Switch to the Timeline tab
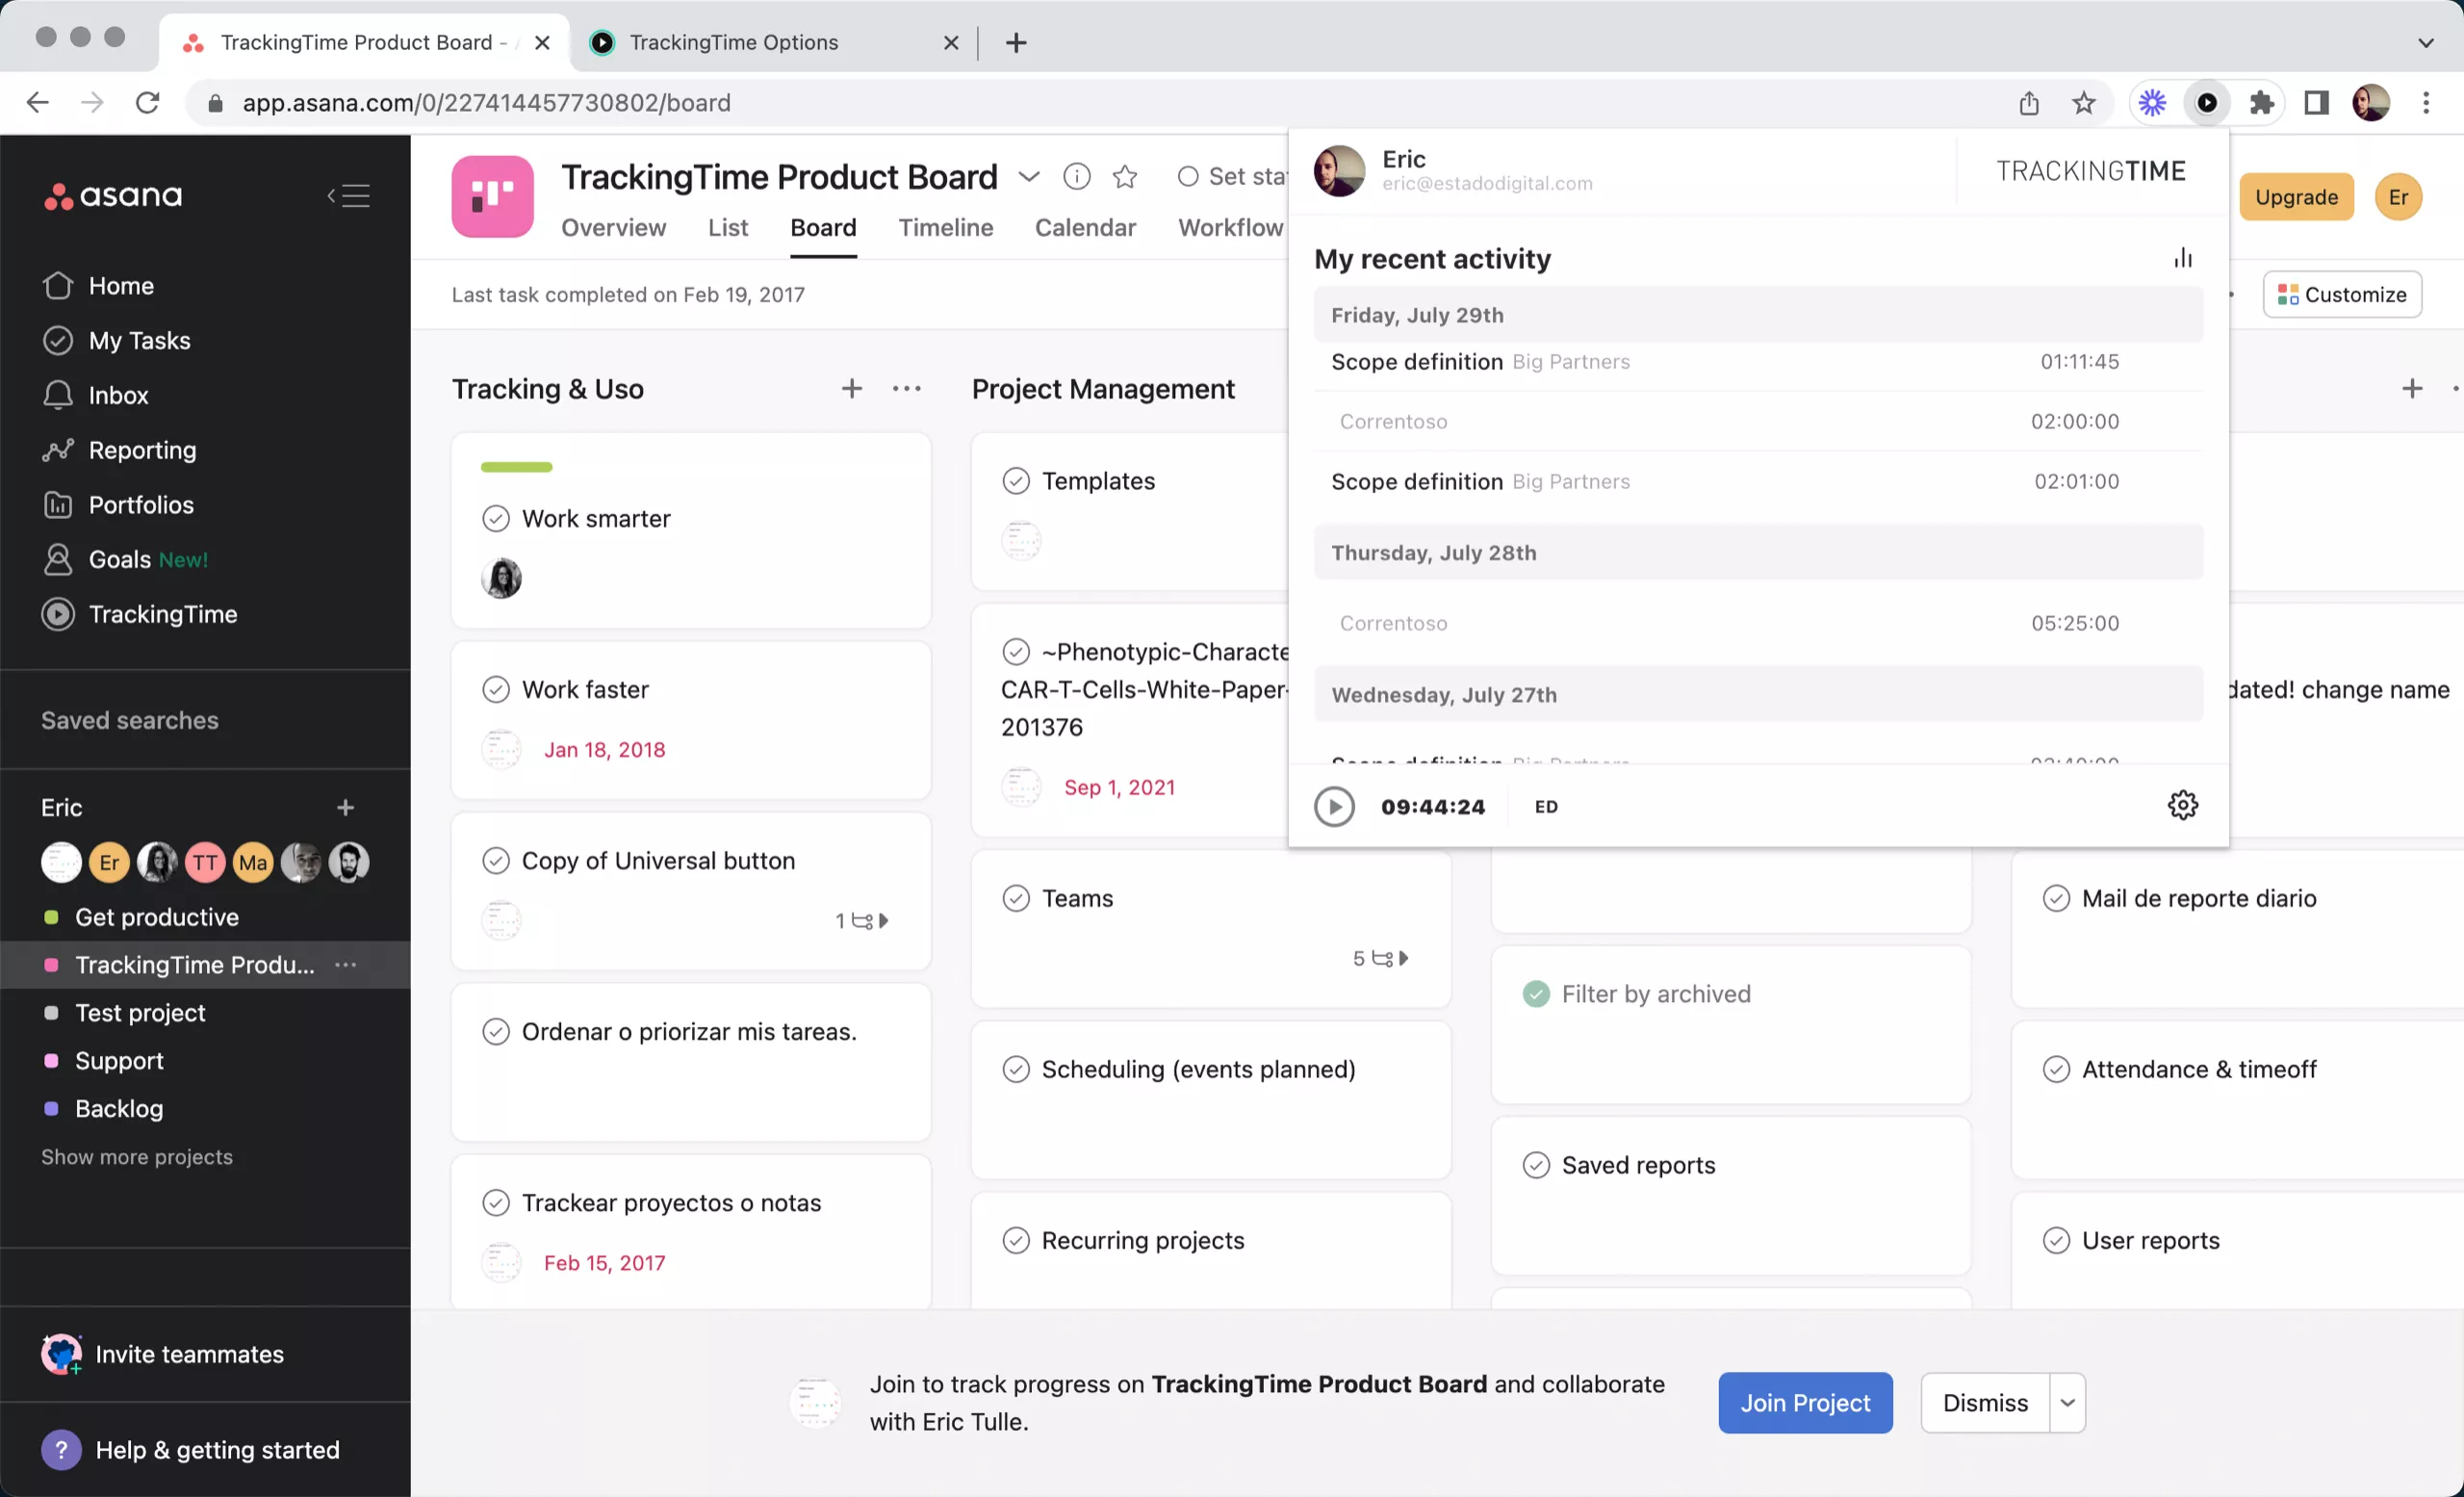Screen dimensions: 2464x1497 945,225
